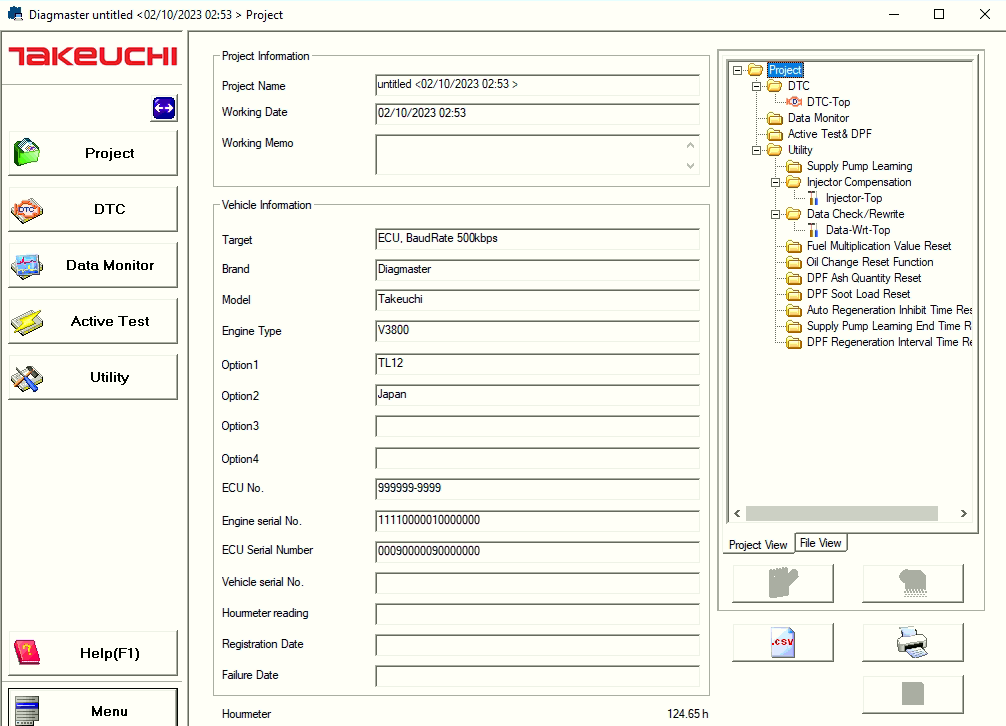Screen dimensions: 1006x726
Task: Click the Failure Date field
Action: (x=537, y=676)
